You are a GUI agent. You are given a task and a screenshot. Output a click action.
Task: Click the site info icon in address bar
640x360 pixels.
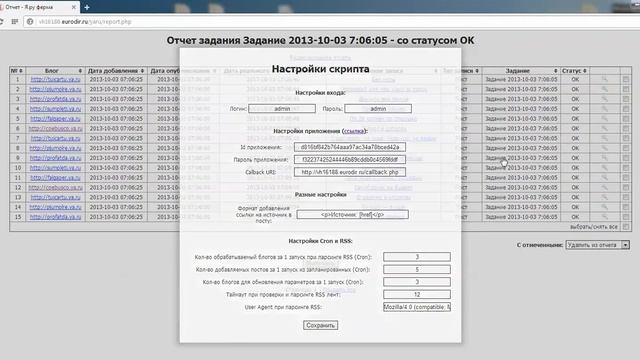point(30,22)
